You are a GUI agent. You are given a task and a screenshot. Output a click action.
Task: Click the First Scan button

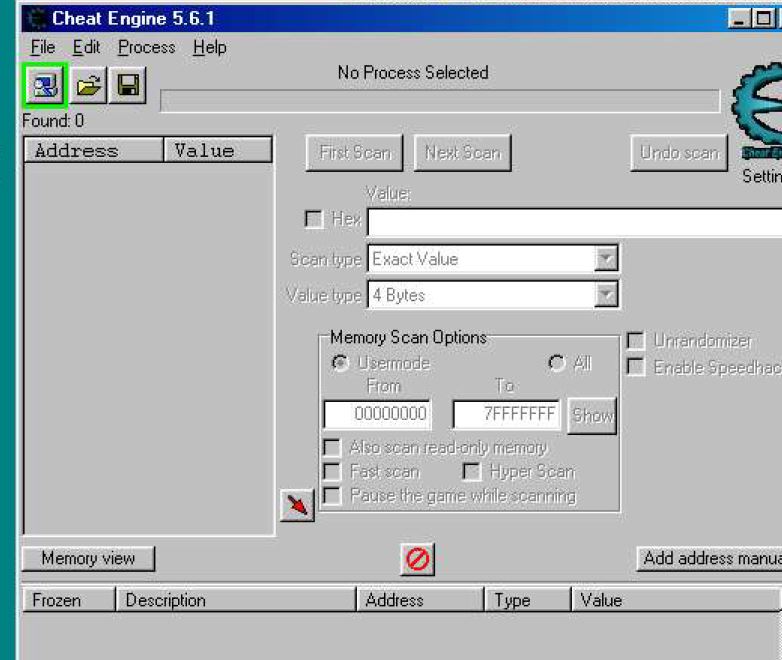[355, 153]
